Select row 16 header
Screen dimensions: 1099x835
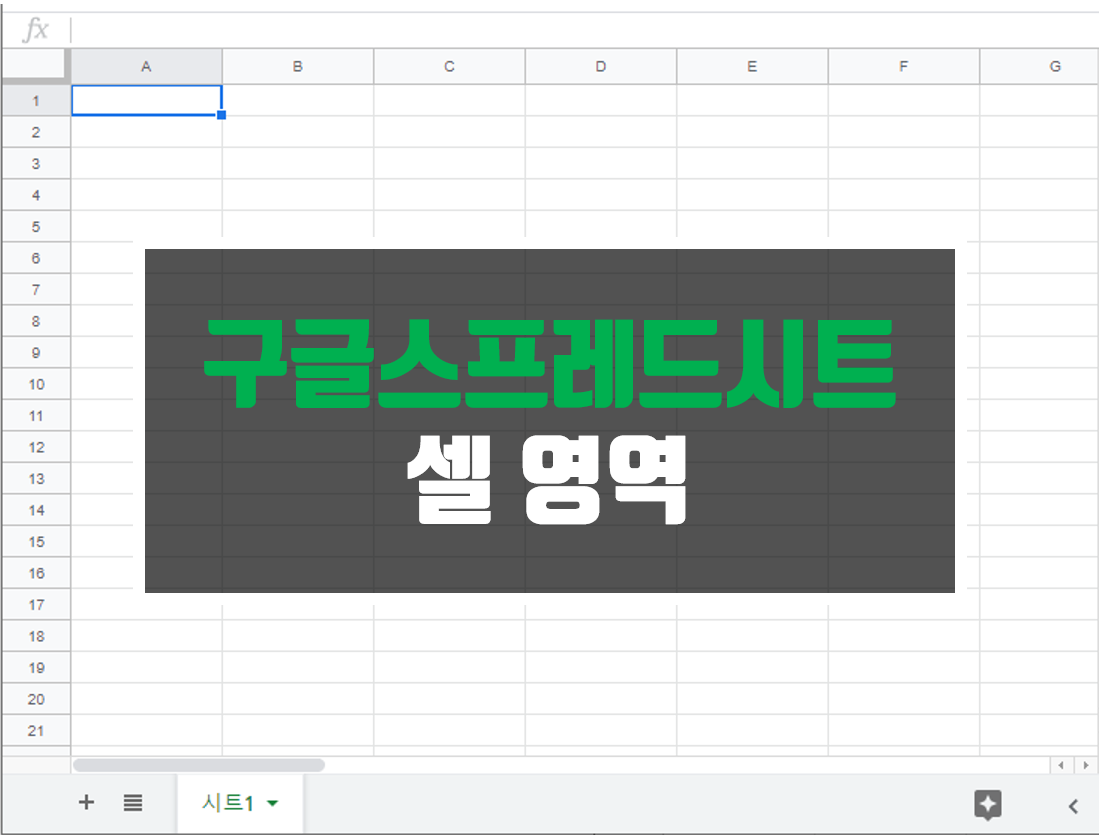36,573
